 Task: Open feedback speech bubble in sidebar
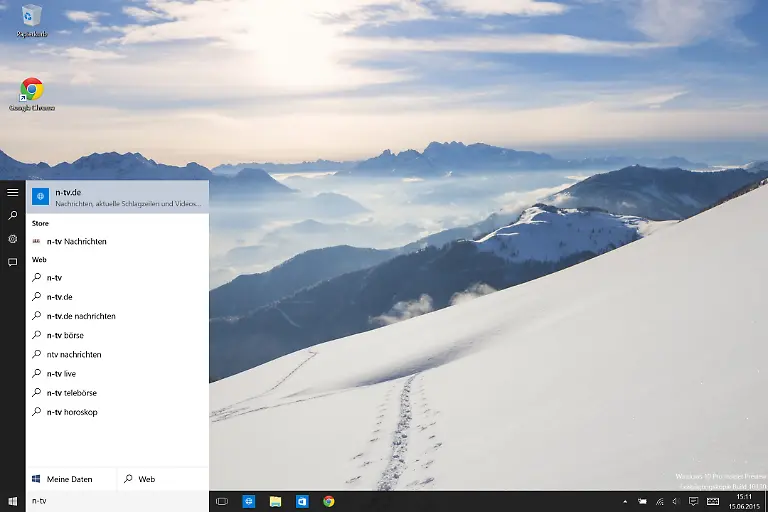[12, 262]
